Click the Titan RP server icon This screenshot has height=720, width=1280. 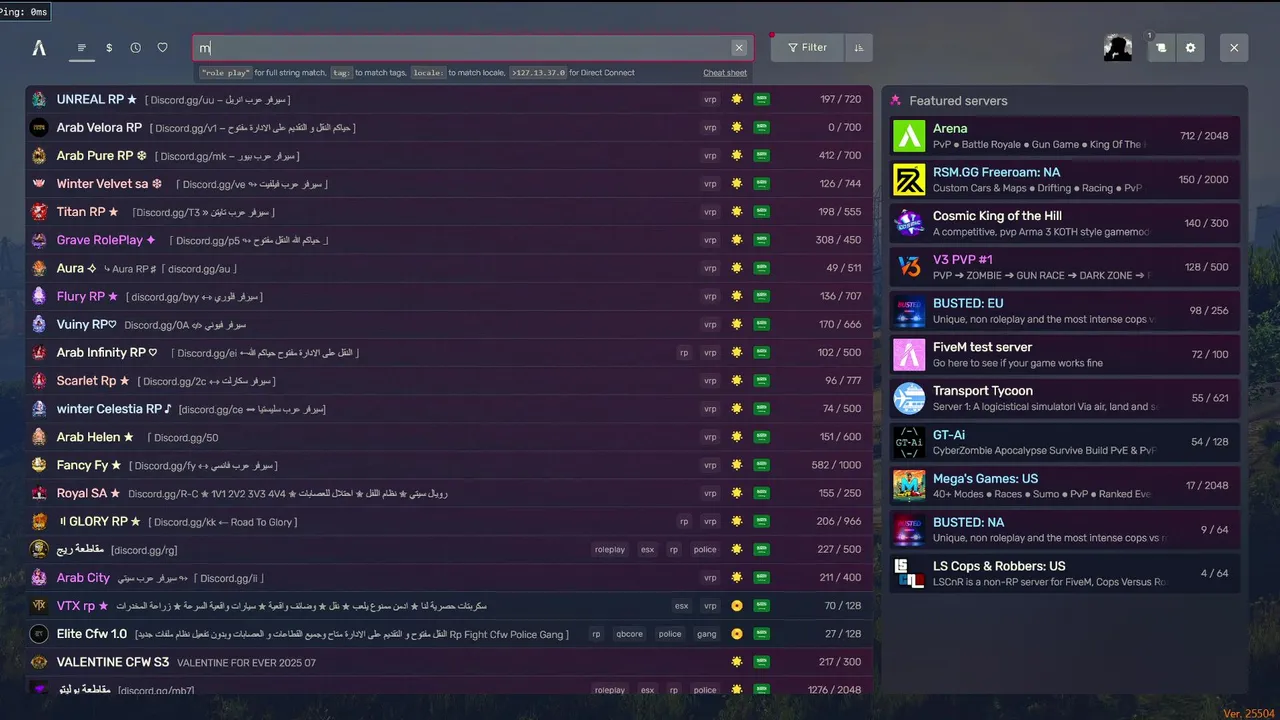[39, 212]
